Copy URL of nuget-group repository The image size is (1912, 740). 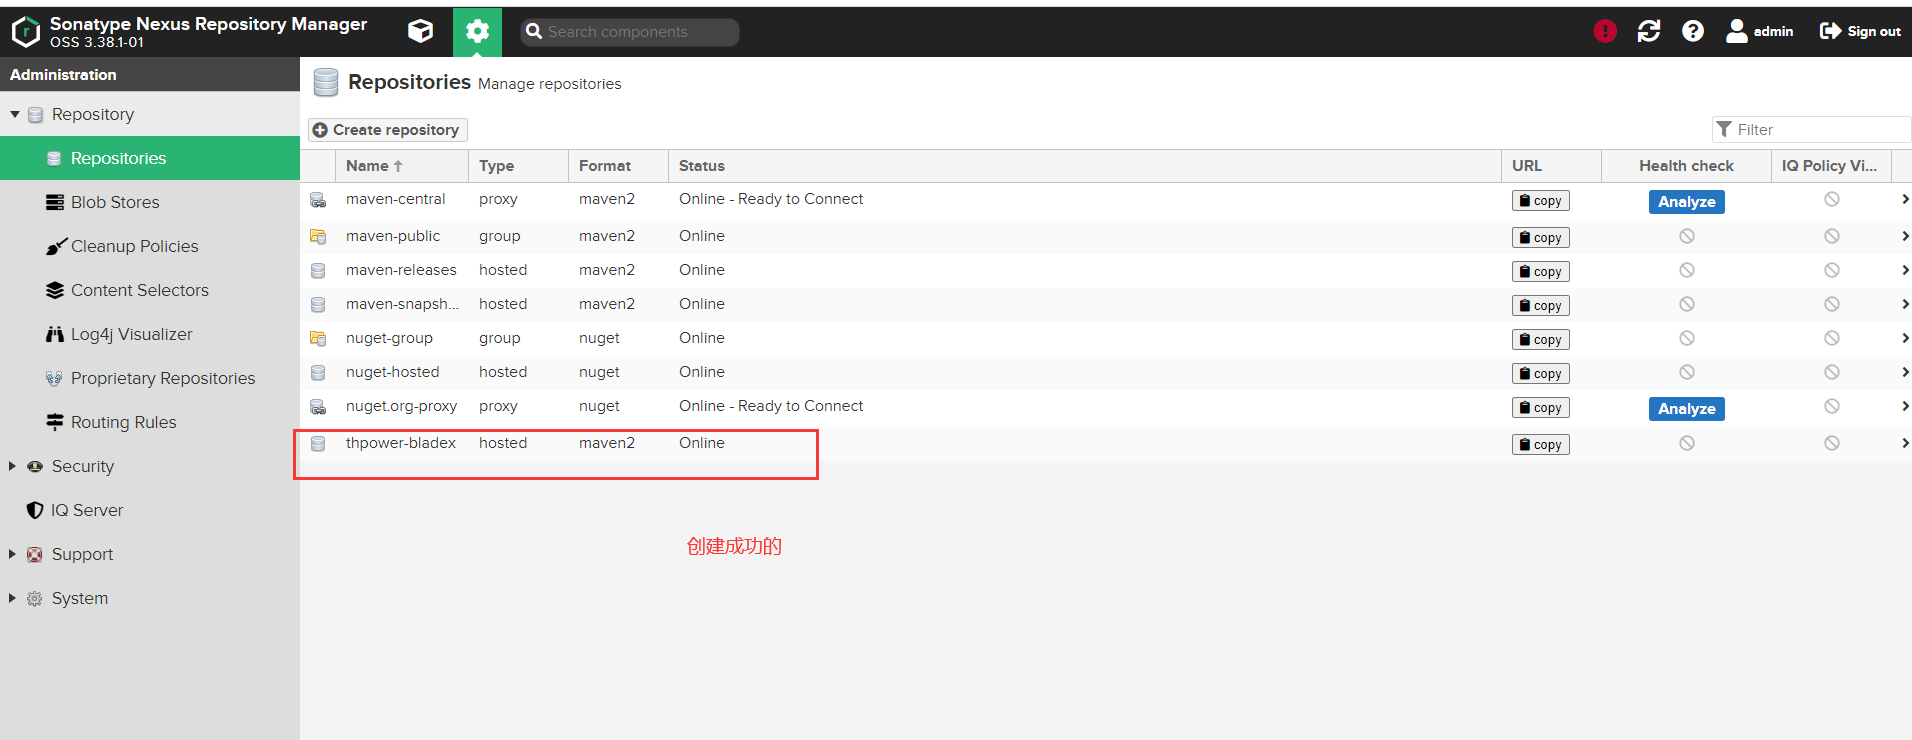[1540, 340]
